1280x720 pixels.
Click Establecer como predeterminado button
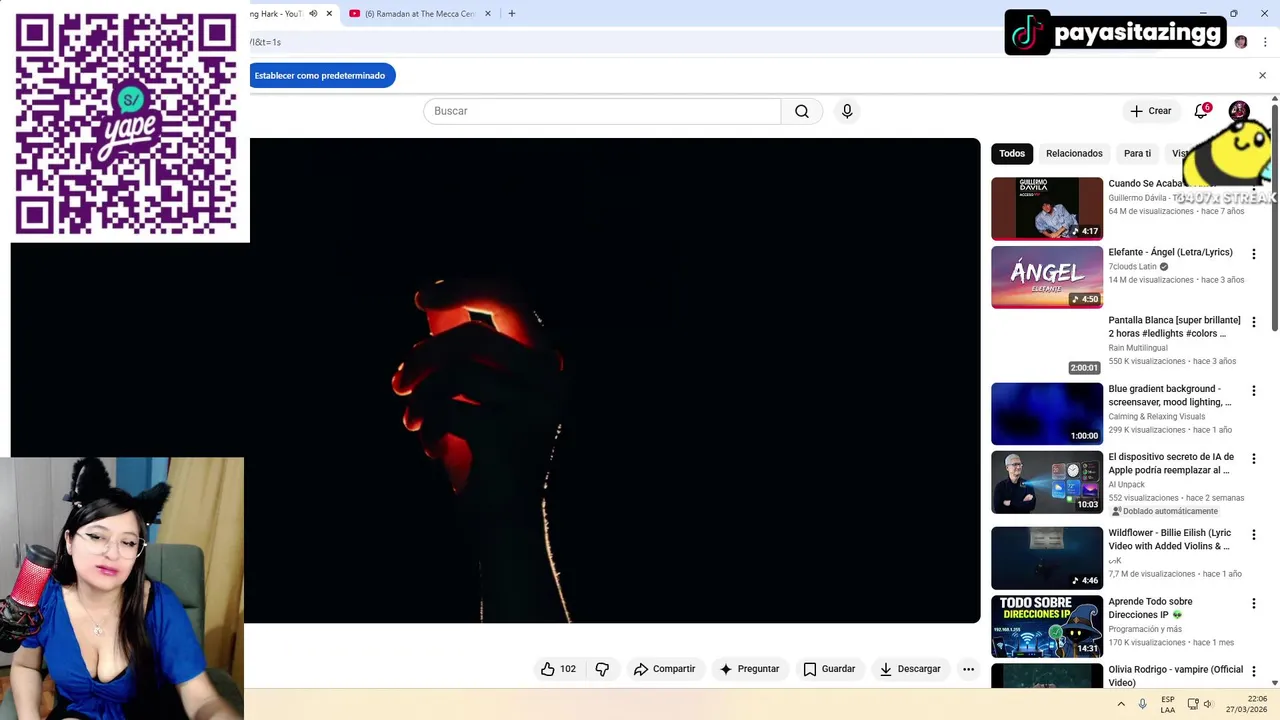[320, 75]
